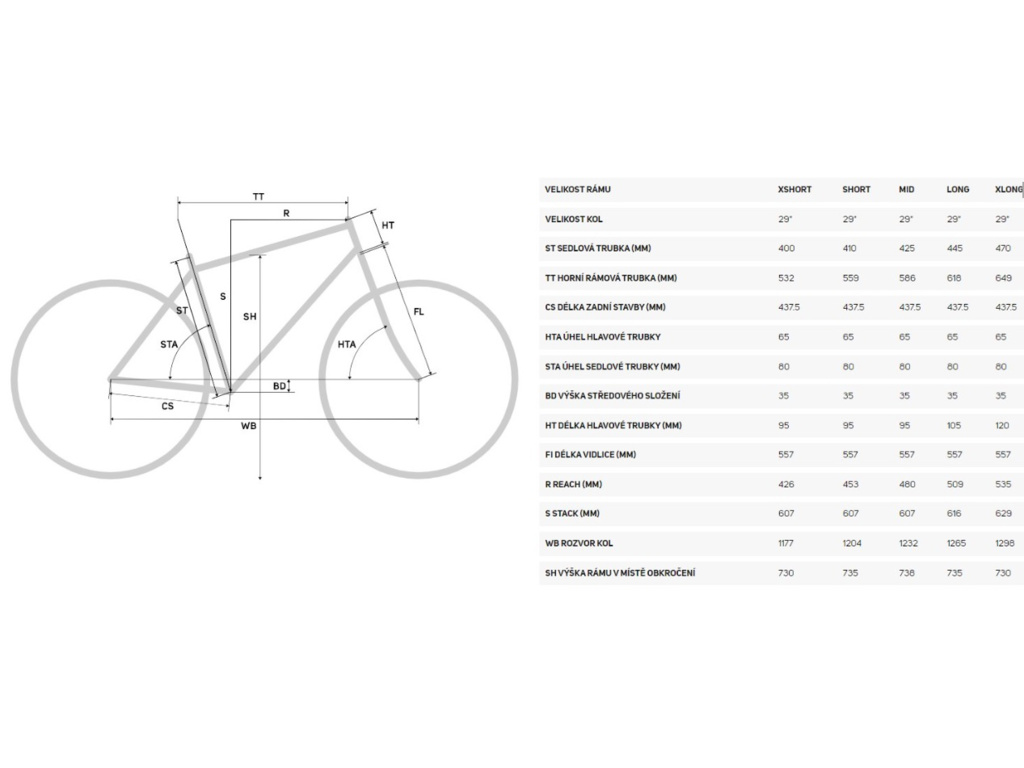Select the top tube value 649
The width and height of the screenshot is (1024, 768).
(1004, 278)
